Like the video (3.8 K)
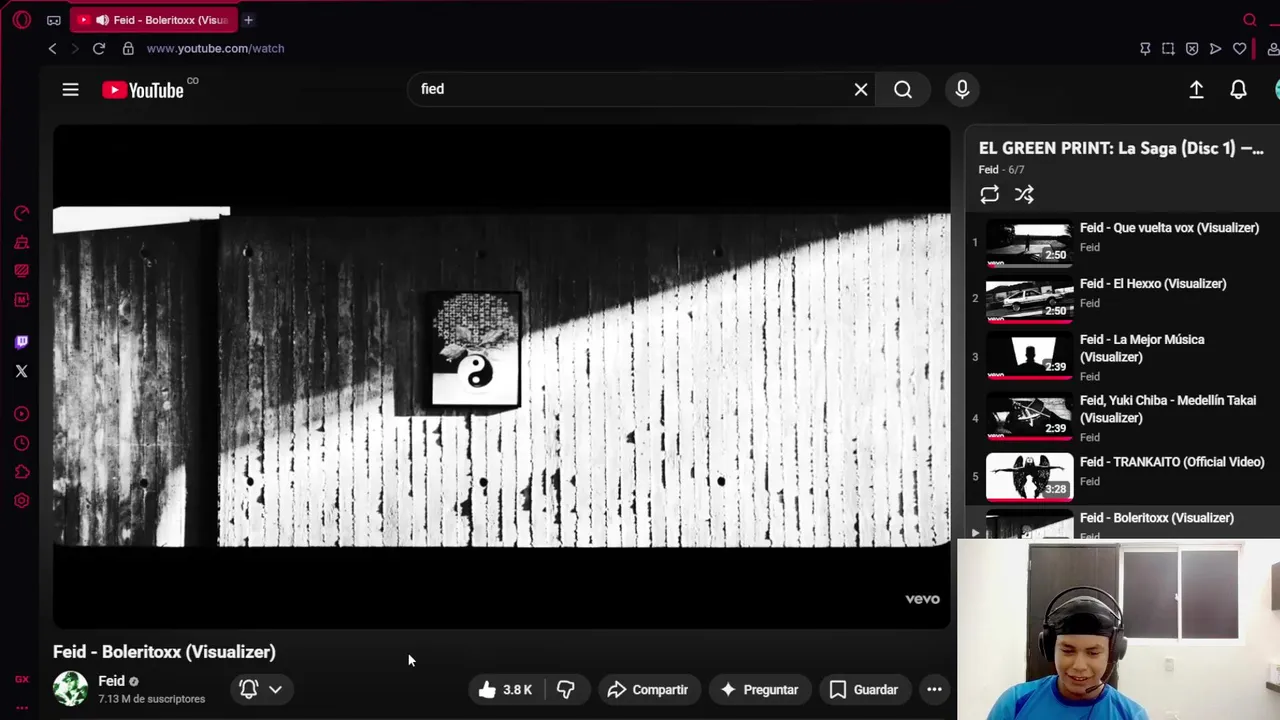This screenshot has width=1280, height=720. tap(505, 689)
